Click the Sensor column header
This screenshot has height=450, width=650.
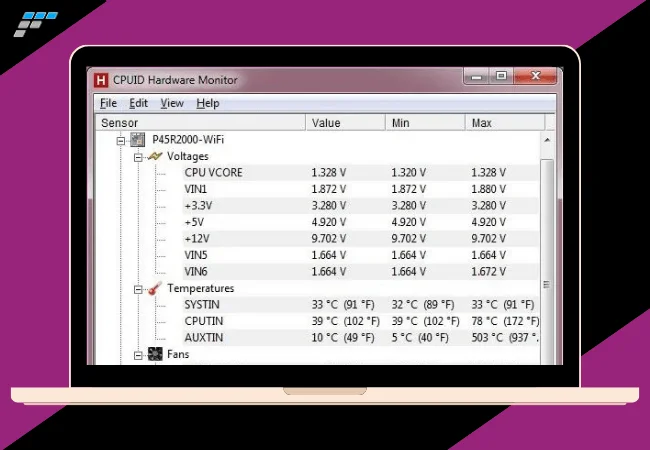[x=201, y=123]
